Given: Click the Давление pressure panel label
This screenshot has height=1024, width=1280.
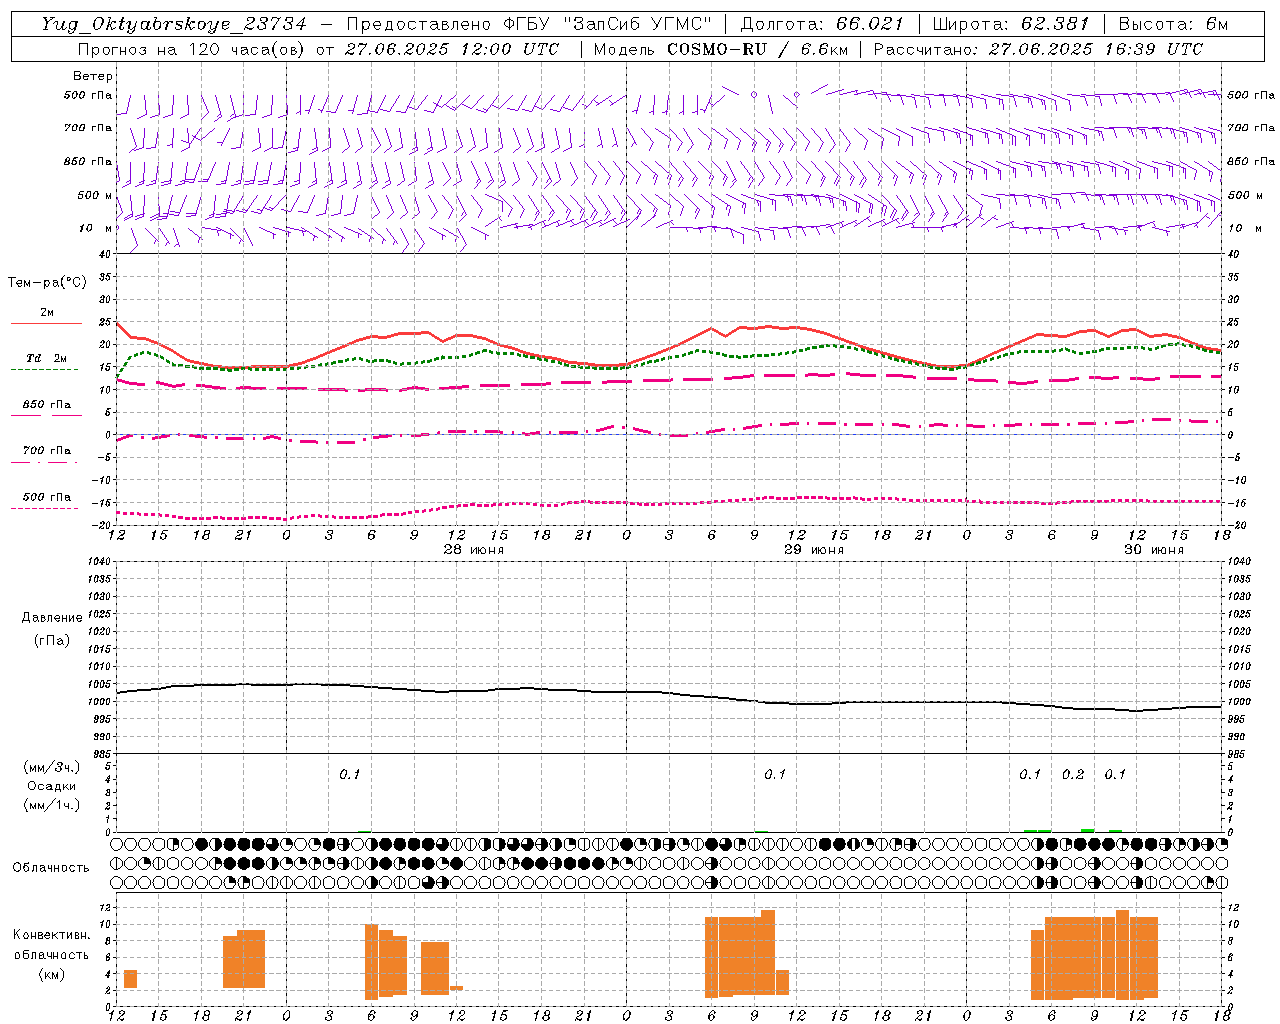Looking at the screenshot, I should pyautogui.click(x=52, y=618).
